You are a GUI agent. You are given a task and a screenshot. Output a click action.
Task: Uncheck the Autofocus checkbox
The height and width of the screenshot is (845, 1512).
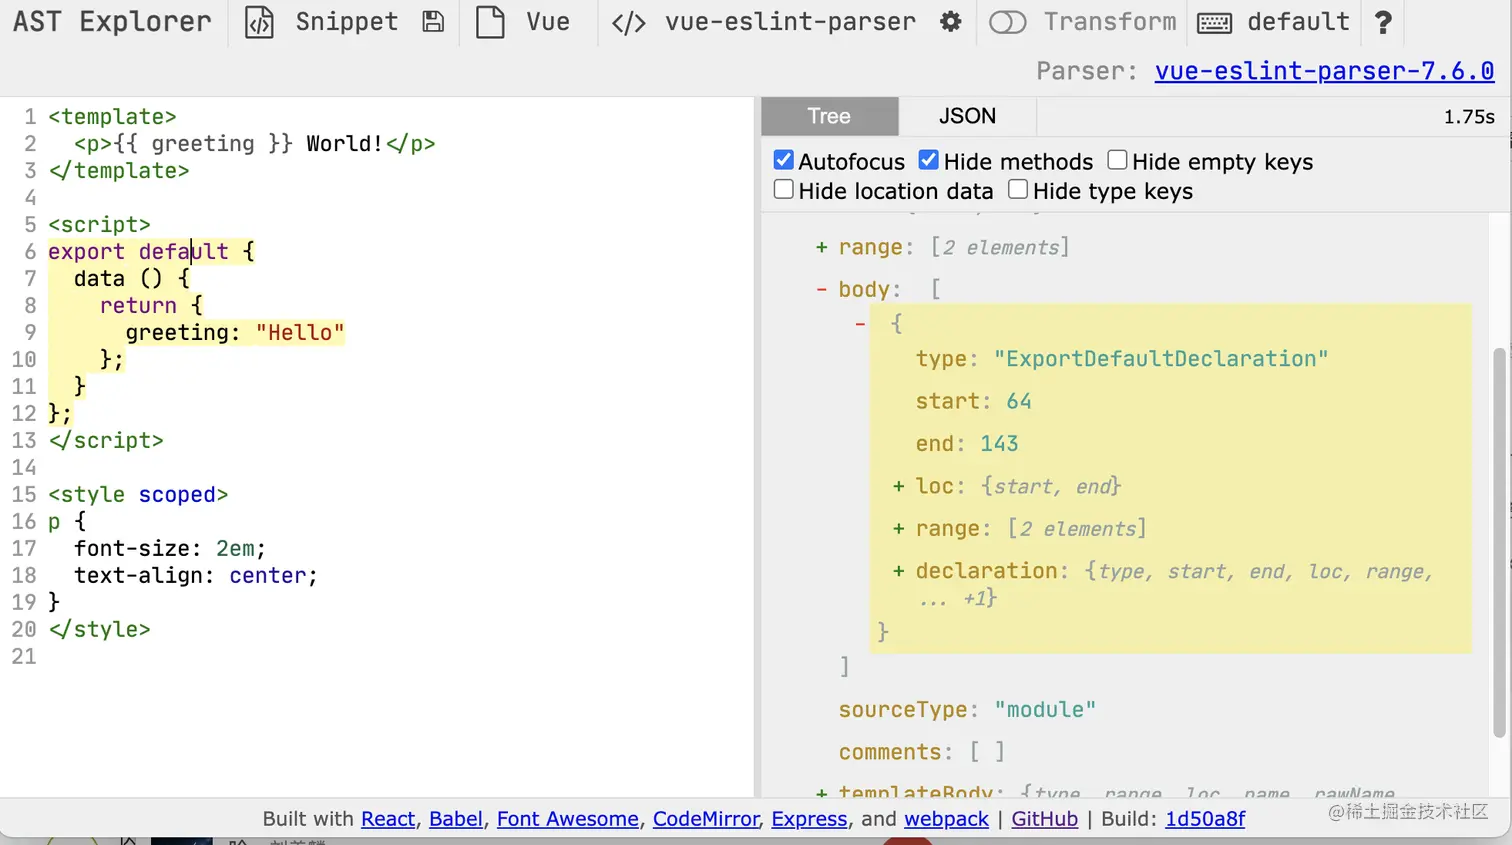(784, 160)
